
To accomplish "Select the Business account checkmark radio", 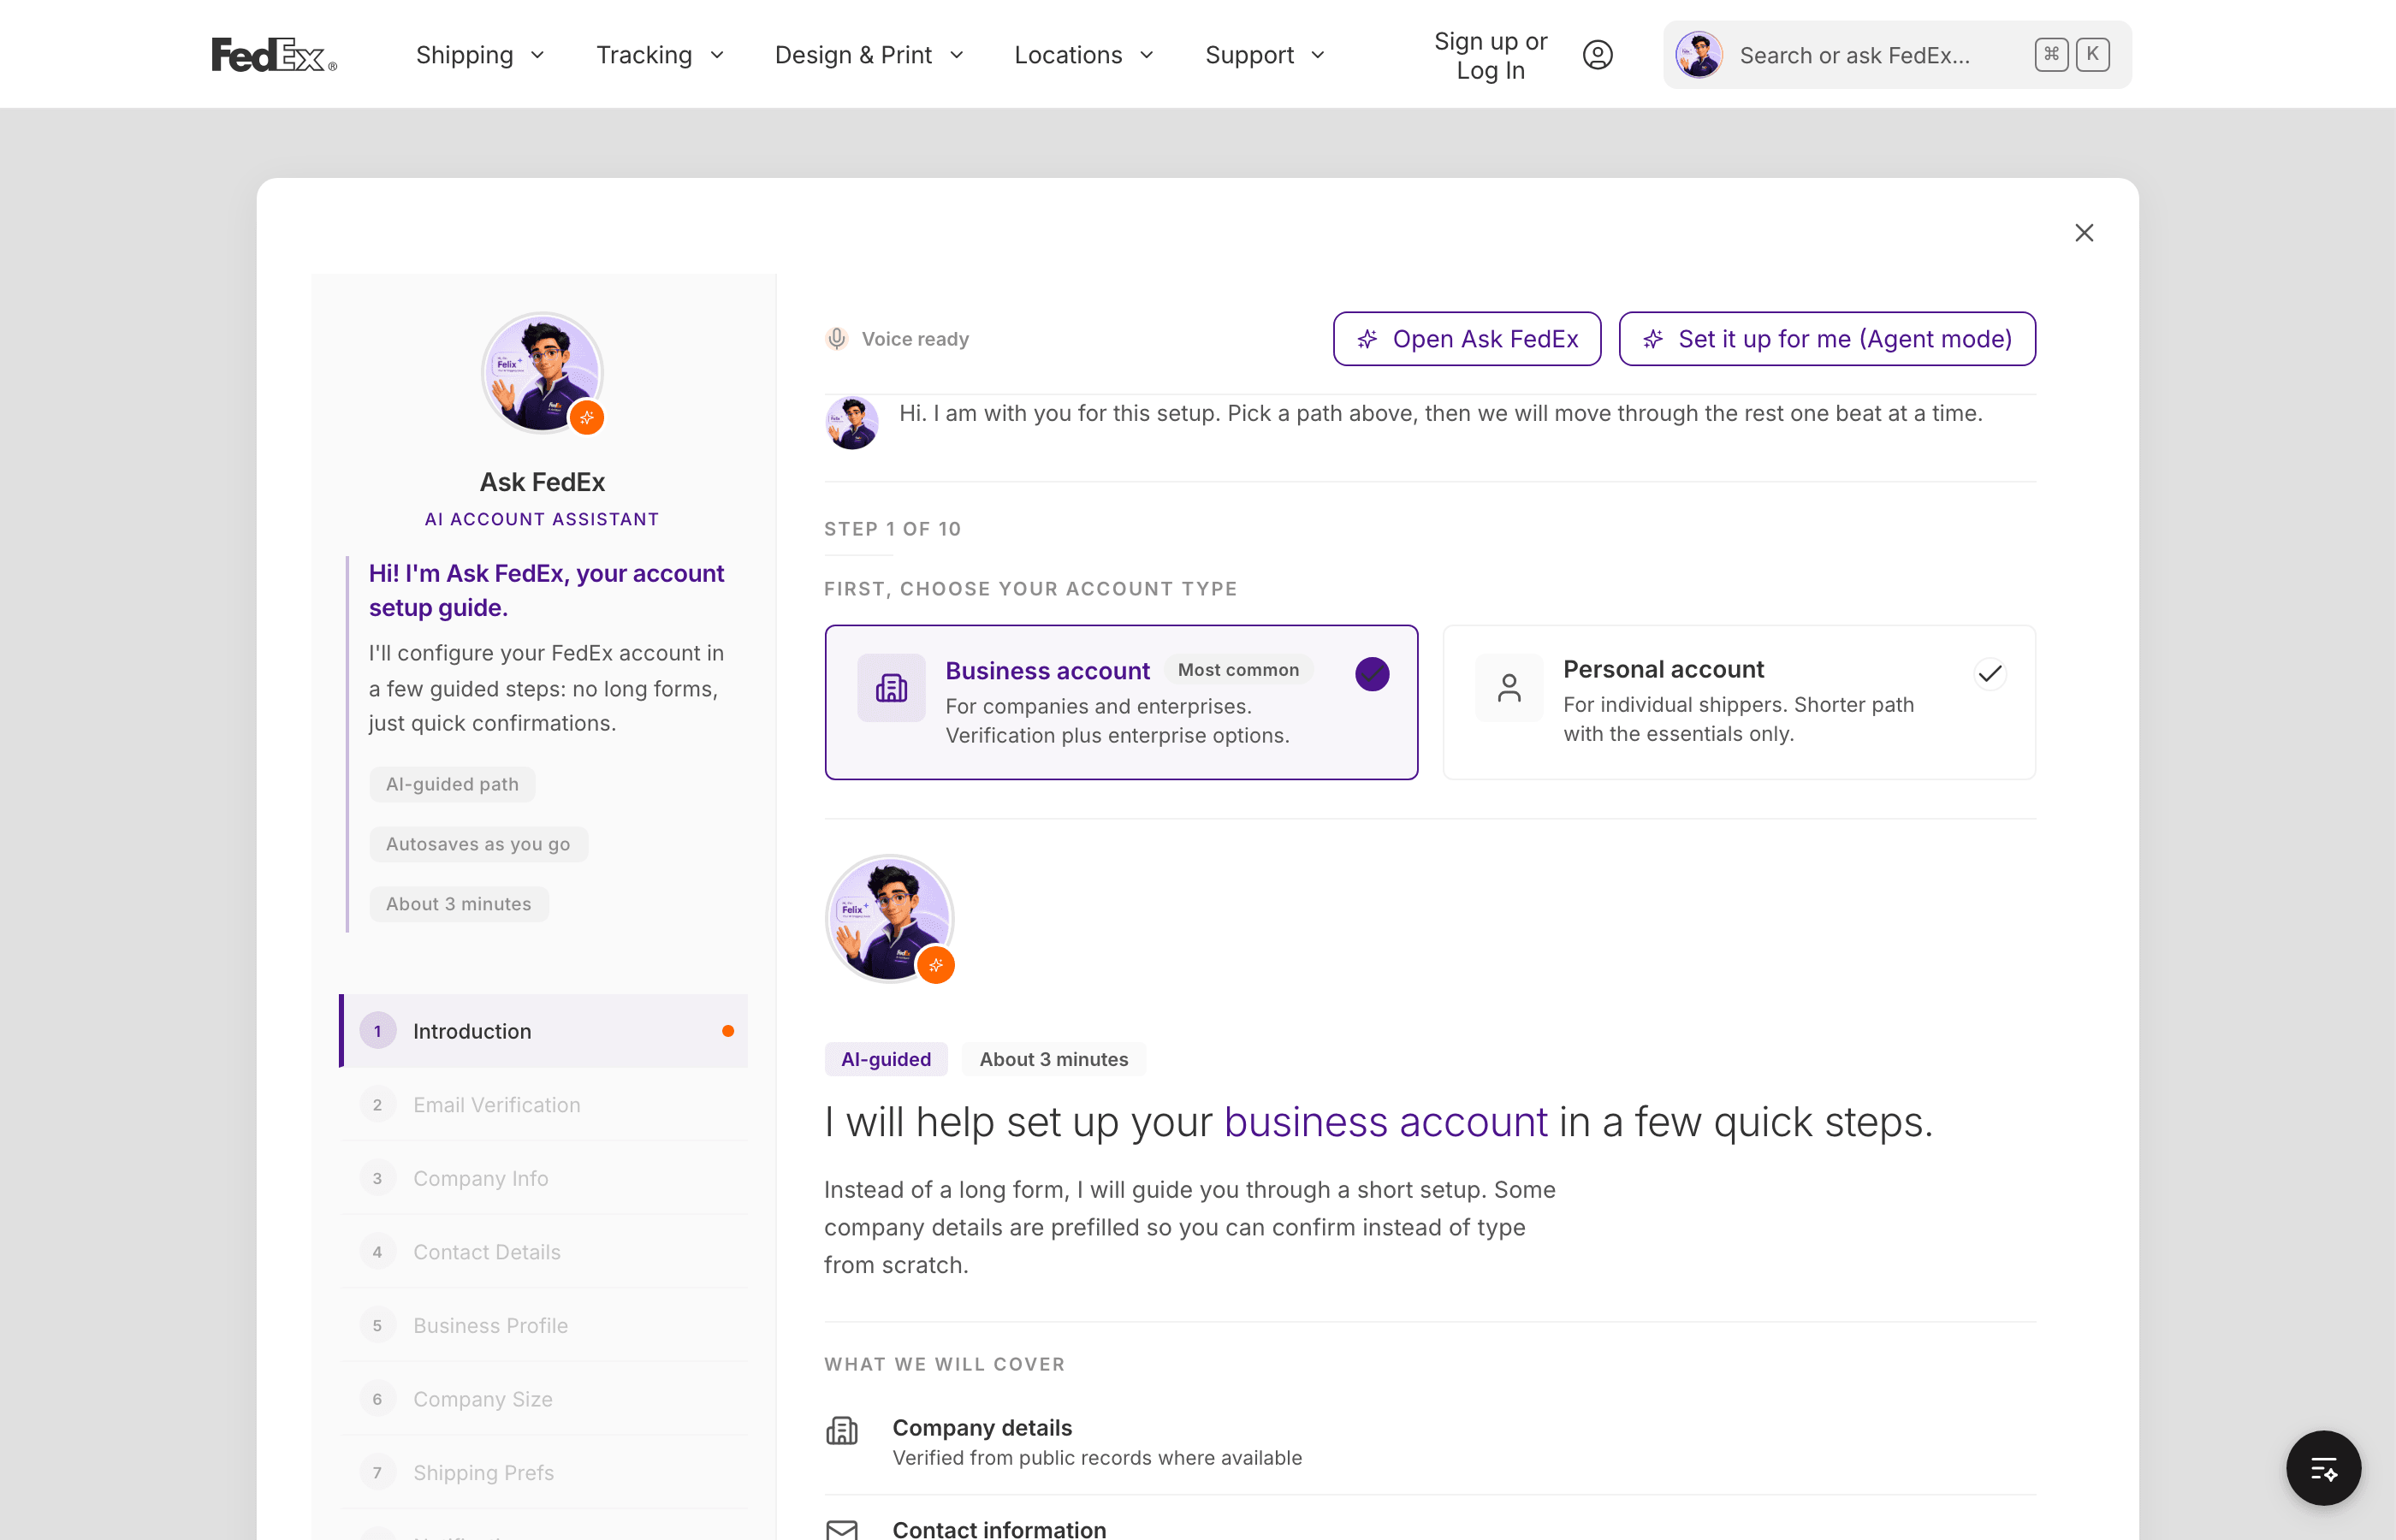I will (1371, 674).
